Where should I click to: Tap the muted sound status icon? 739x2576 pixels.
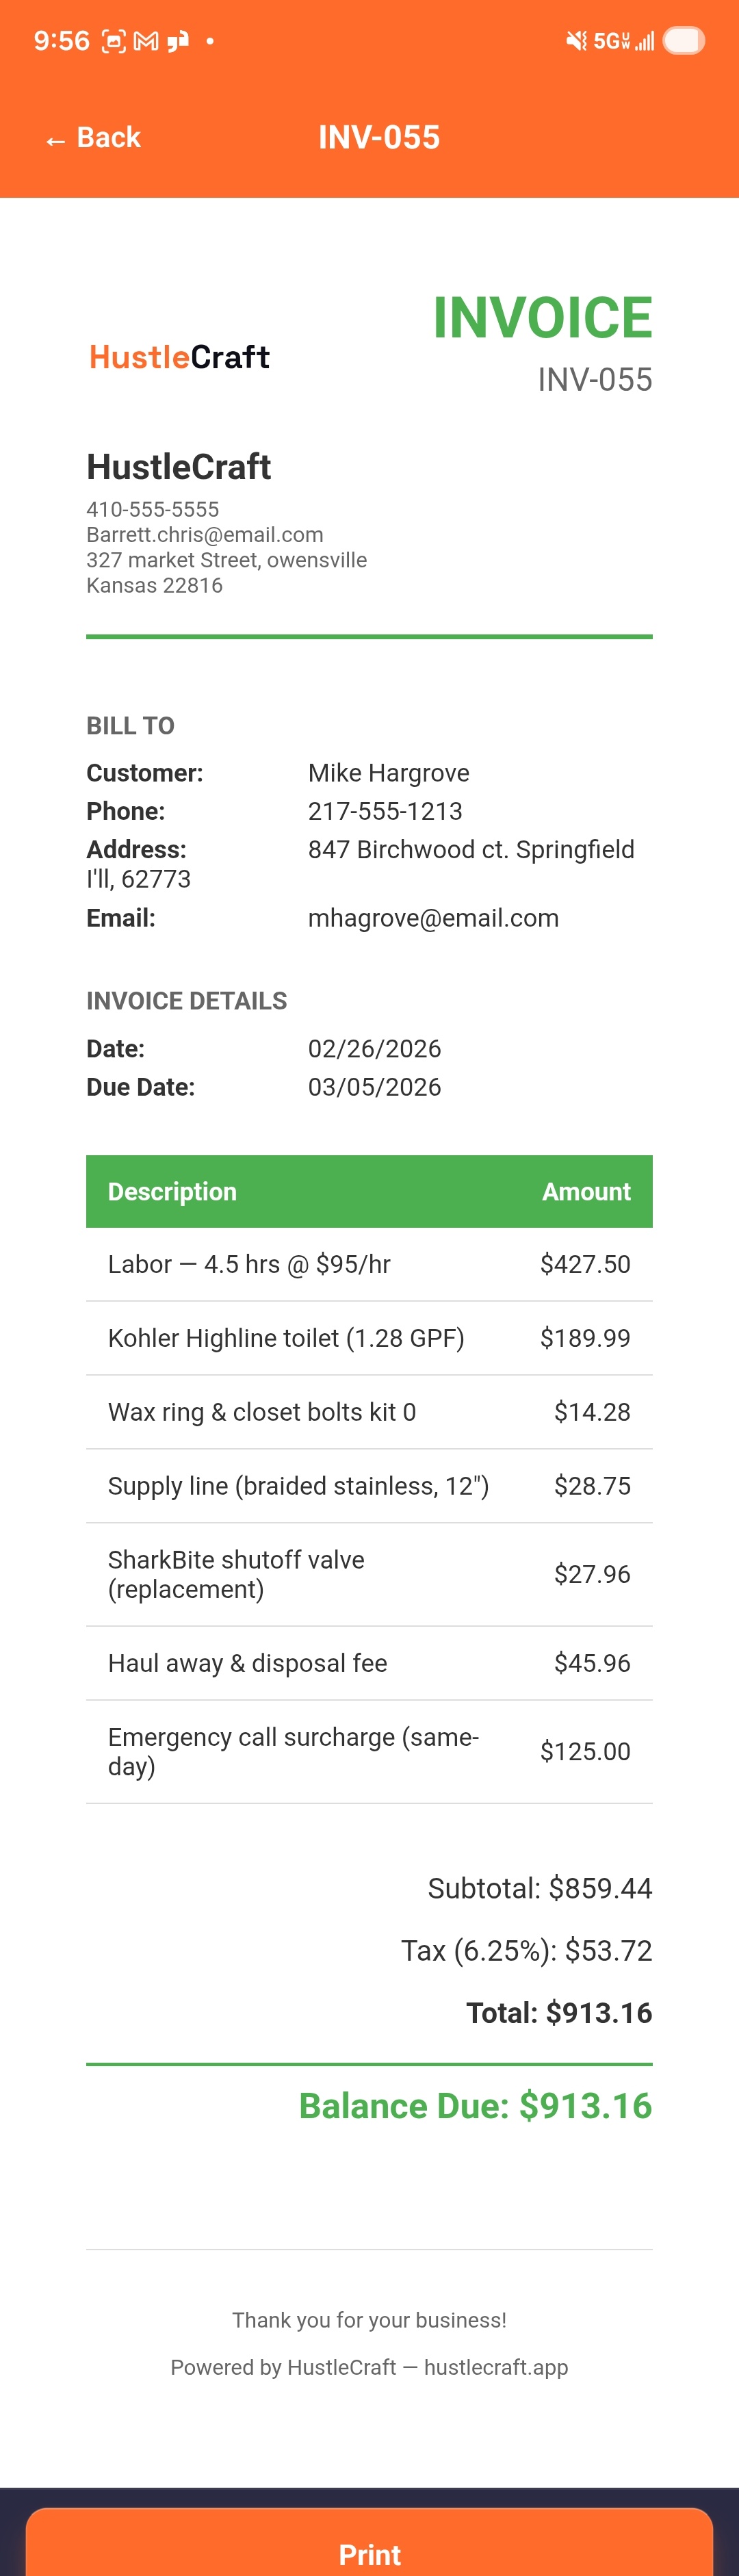[576, 41]
